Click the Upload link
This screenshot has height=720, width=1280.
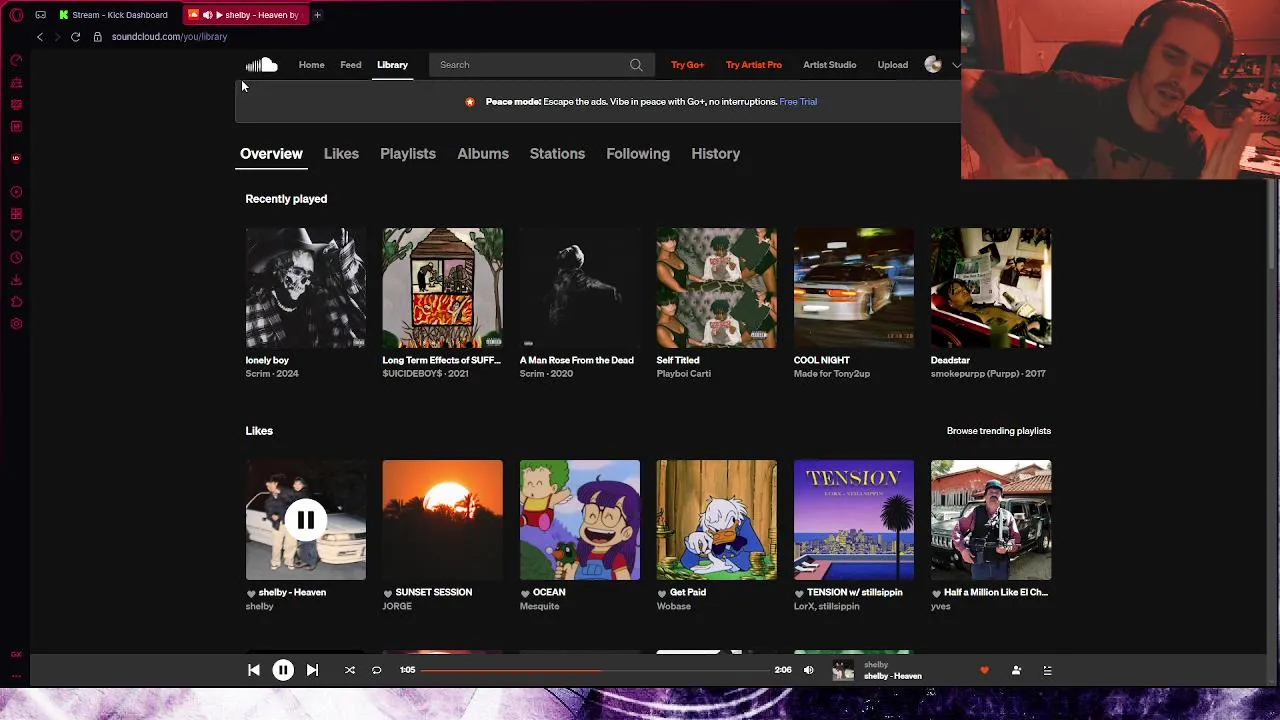(893, 65)
